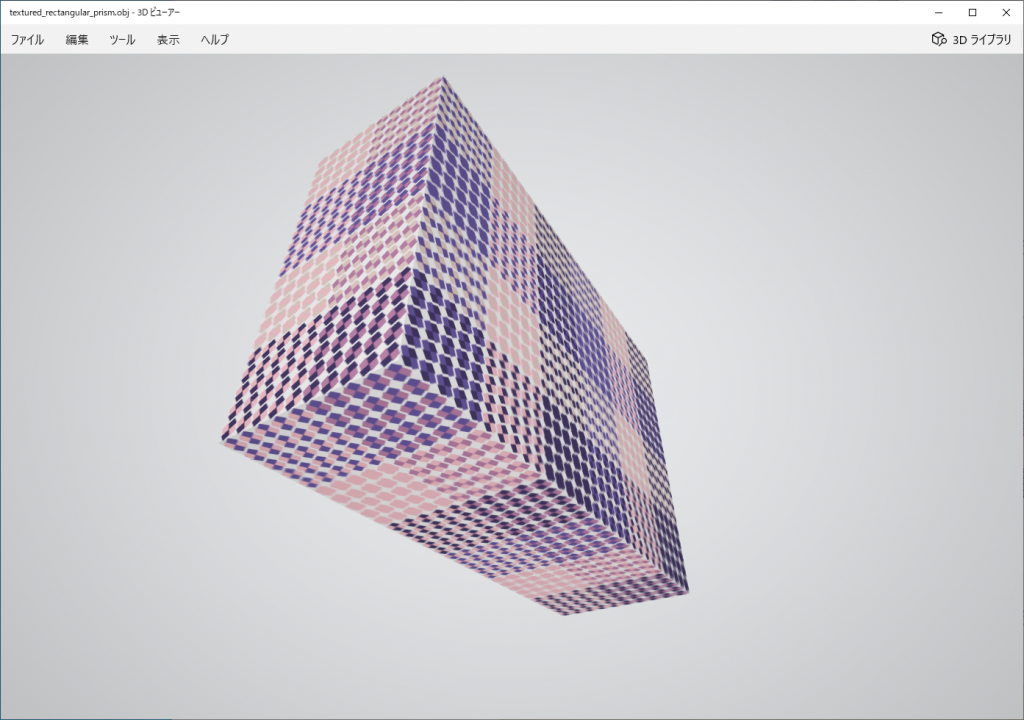Screen dimensions: 1024x720
Task: Open the ツール menu
Action: (x=122, y=39)
